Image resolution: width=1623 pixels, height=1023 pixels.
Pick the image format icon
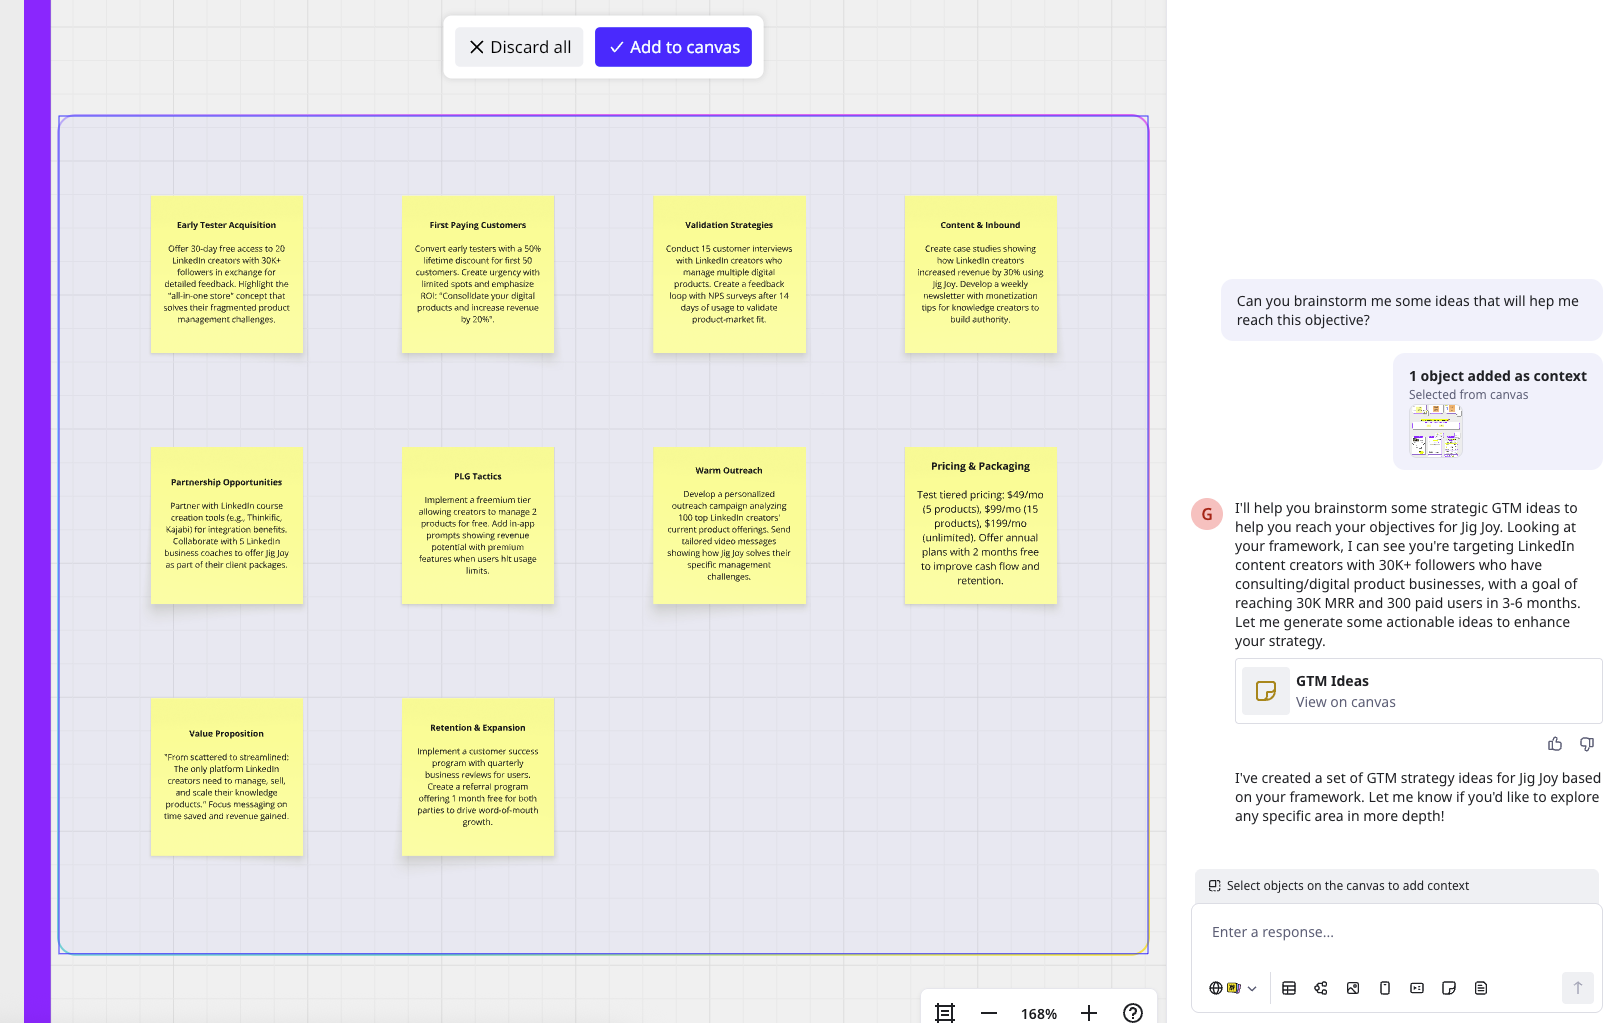pyautogui.click(x=1353, y=988)
